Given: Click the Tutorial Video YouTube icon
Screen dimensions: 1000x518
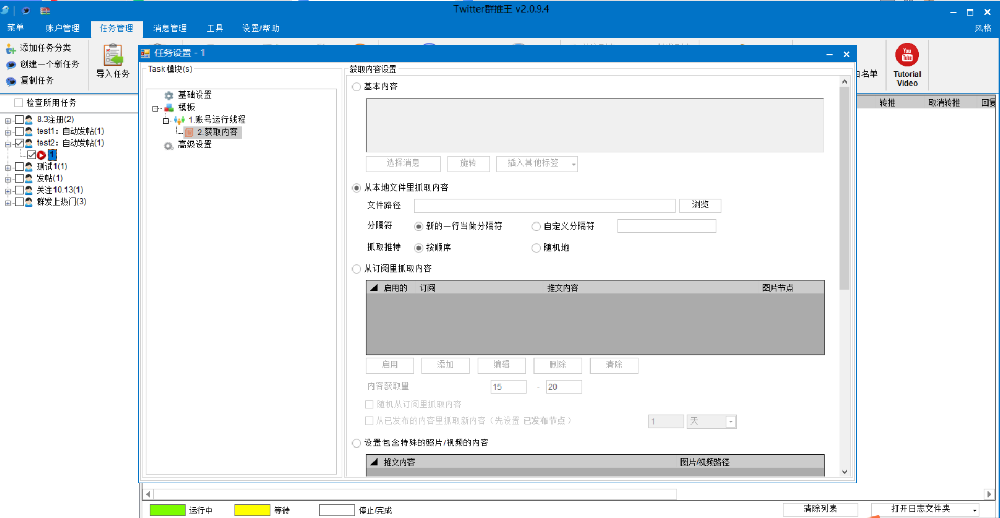Looking at the screenshot, I should tap(906, 56).
